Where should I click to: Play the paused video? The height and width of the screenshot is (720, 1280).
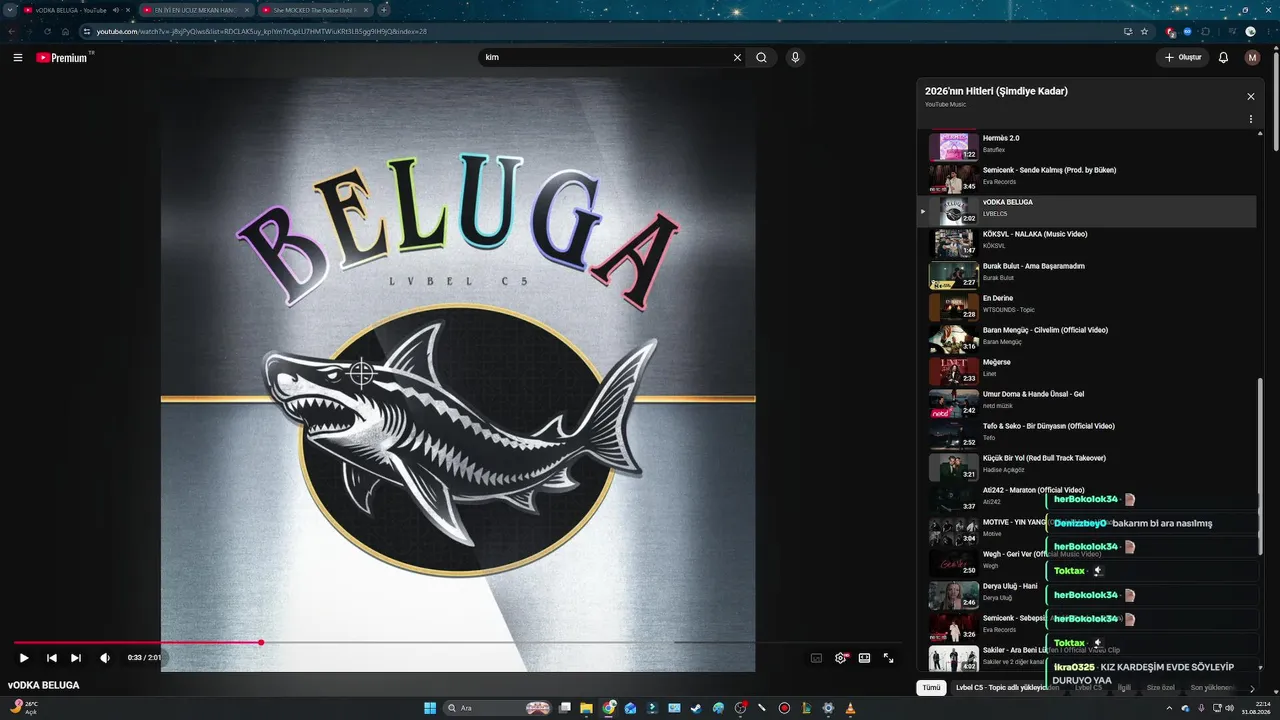pos(24,658)
